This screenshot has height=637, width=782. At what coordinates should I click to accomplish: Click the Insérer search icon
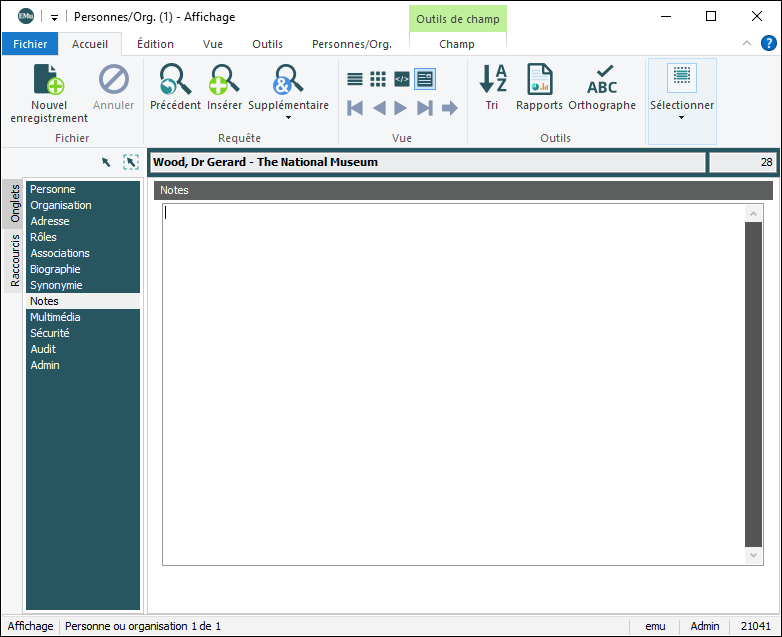224,80
